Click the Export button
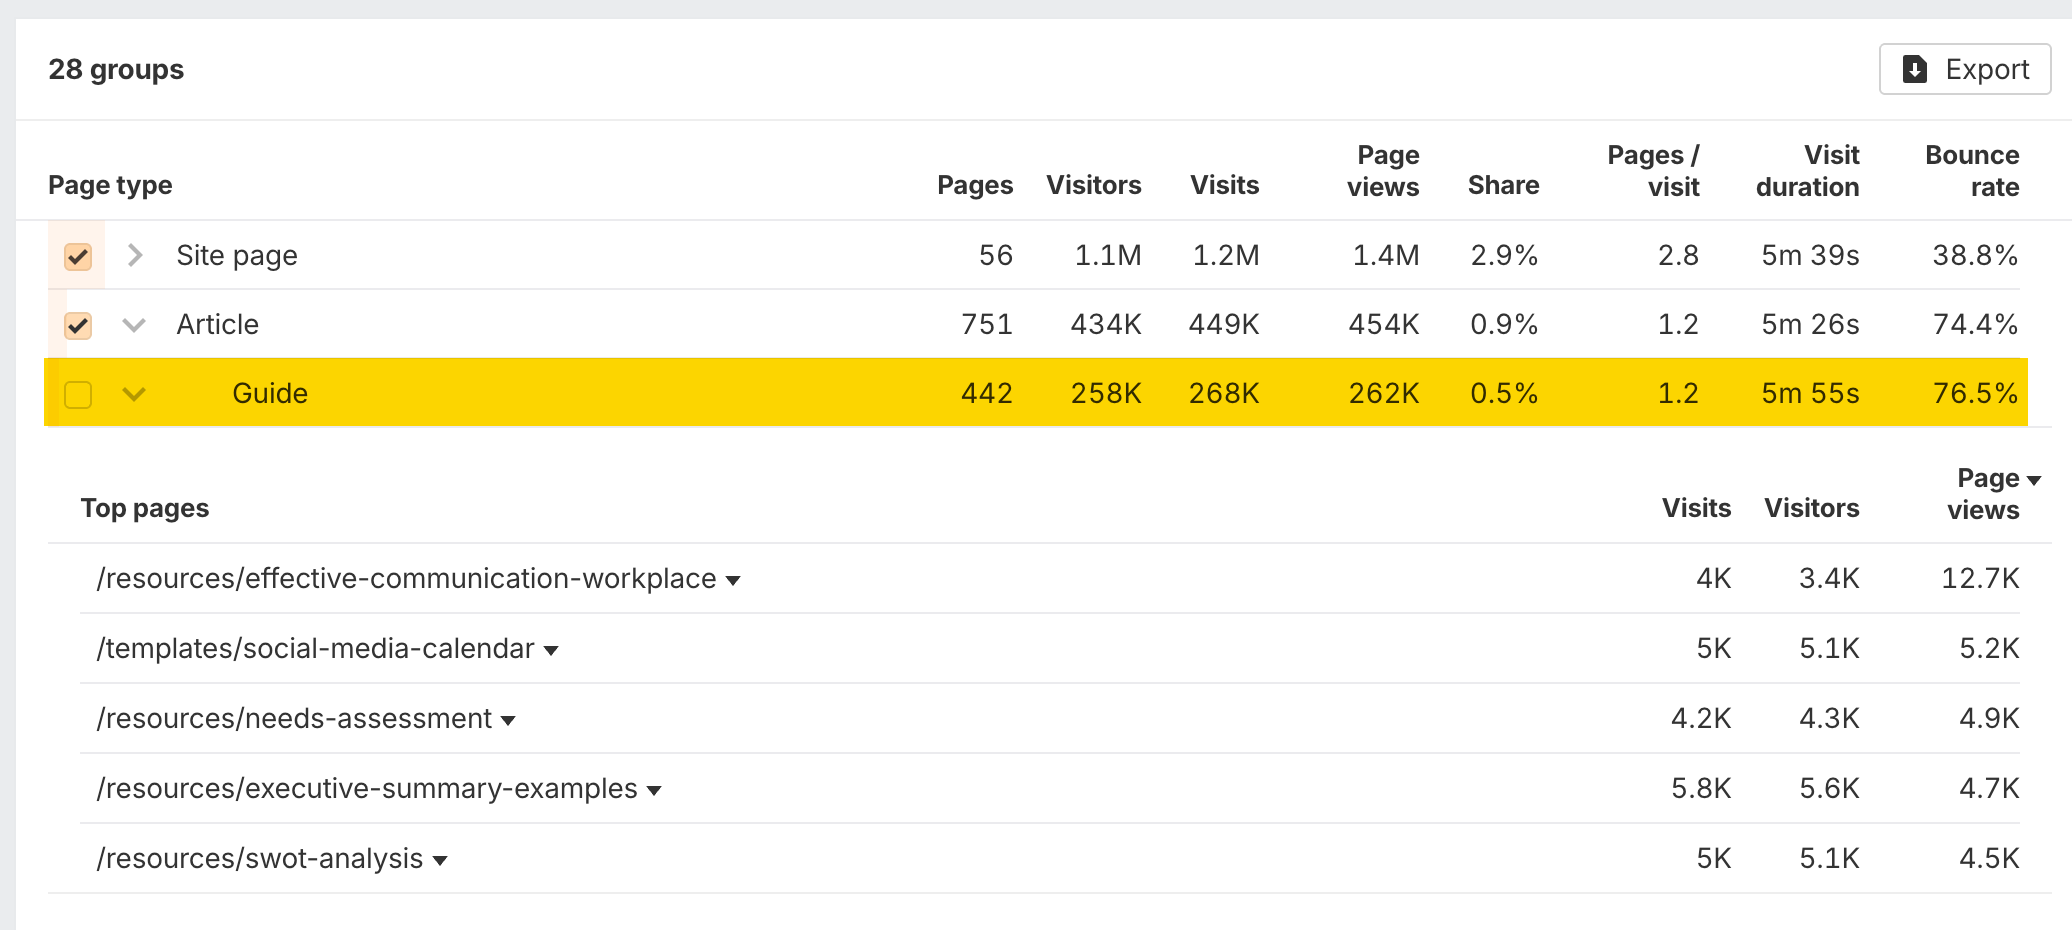The width and height of the screenshot is (2072, 930). point(1965,69)
